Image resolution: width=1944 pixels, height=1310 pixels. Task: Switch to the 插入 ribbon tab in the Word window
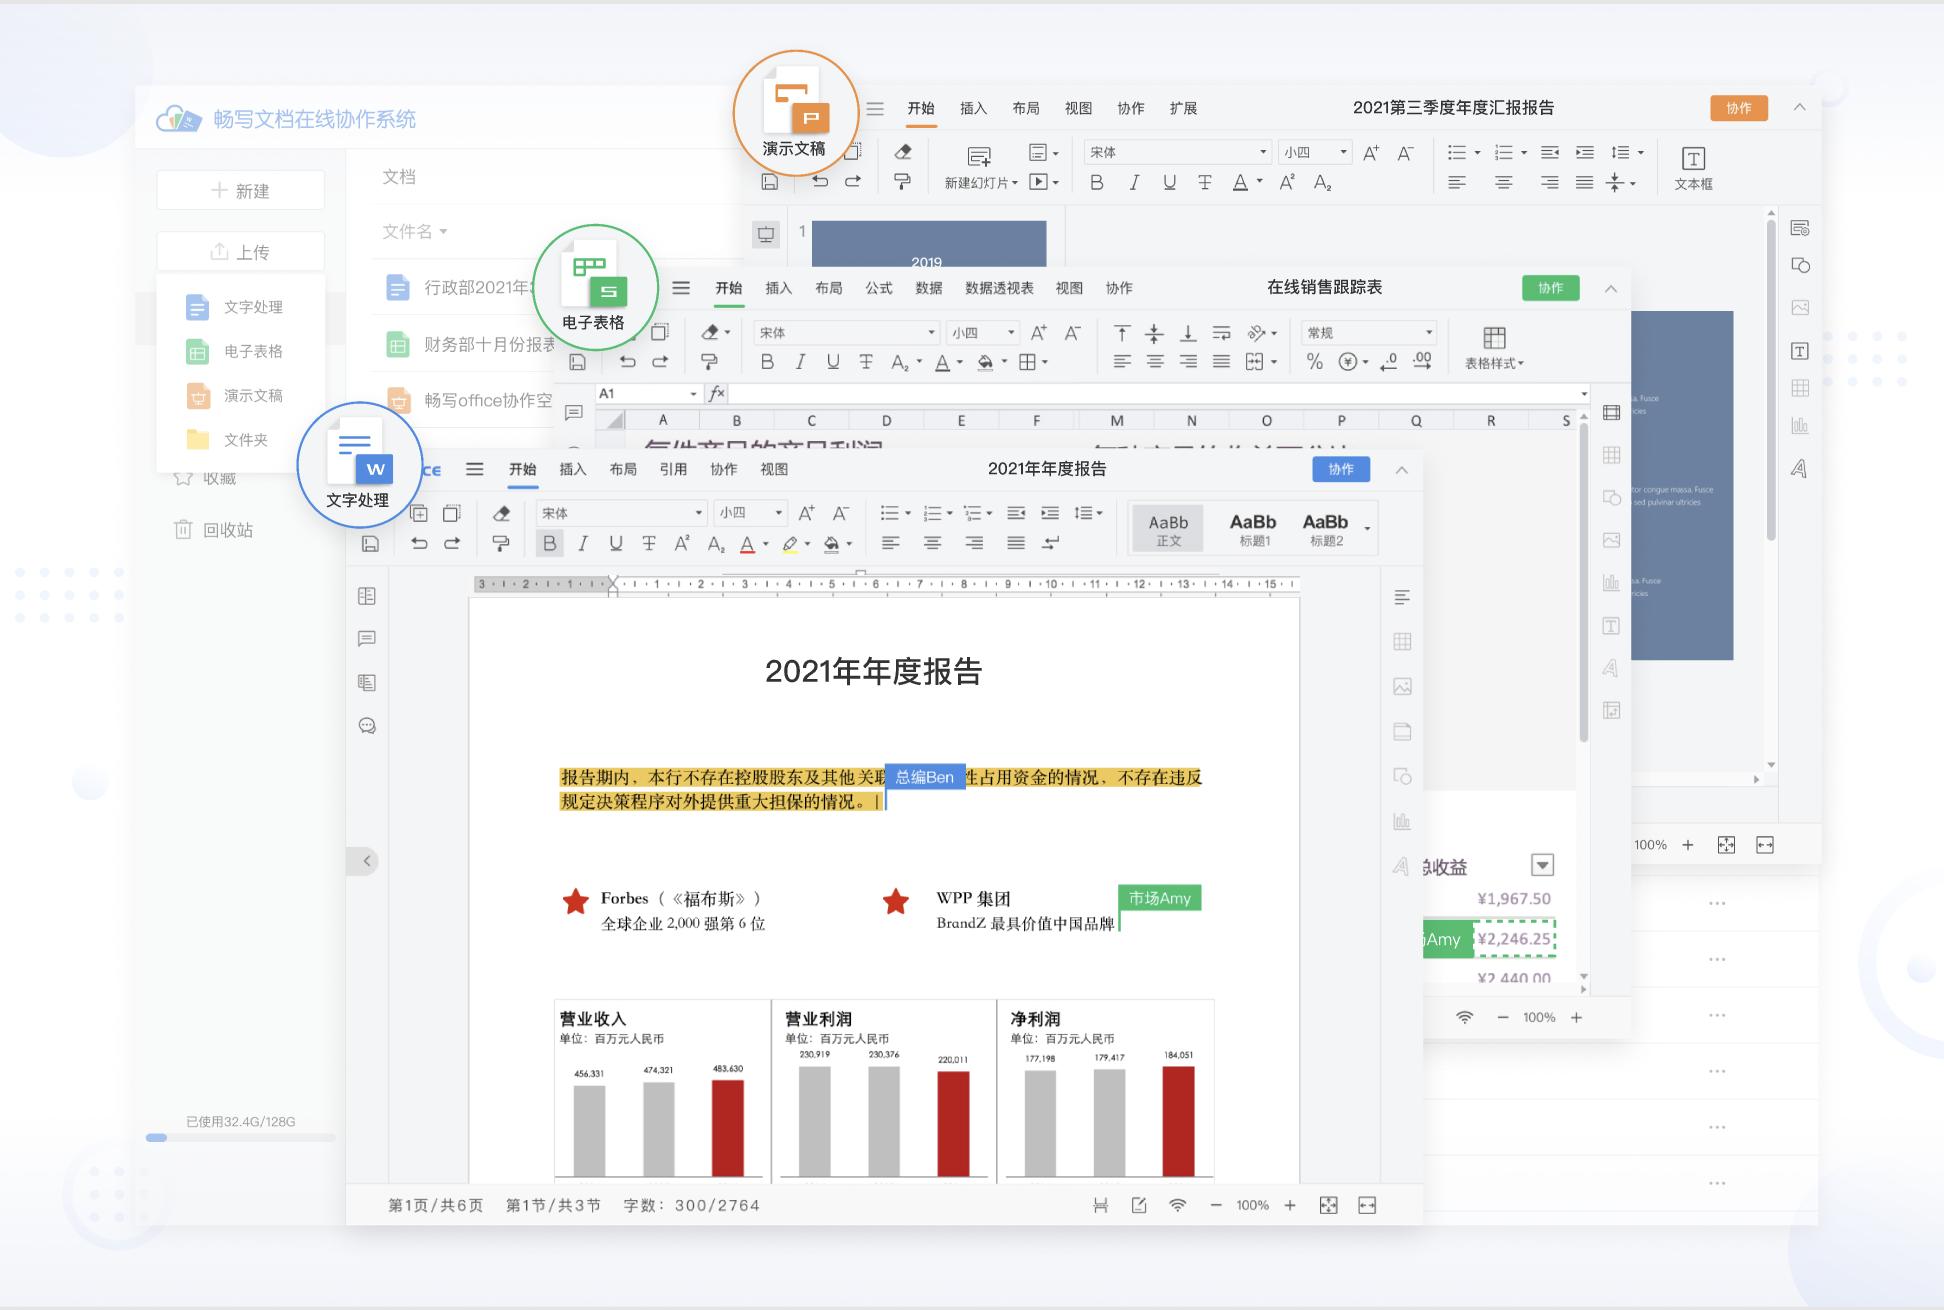[x=572, y=469]
